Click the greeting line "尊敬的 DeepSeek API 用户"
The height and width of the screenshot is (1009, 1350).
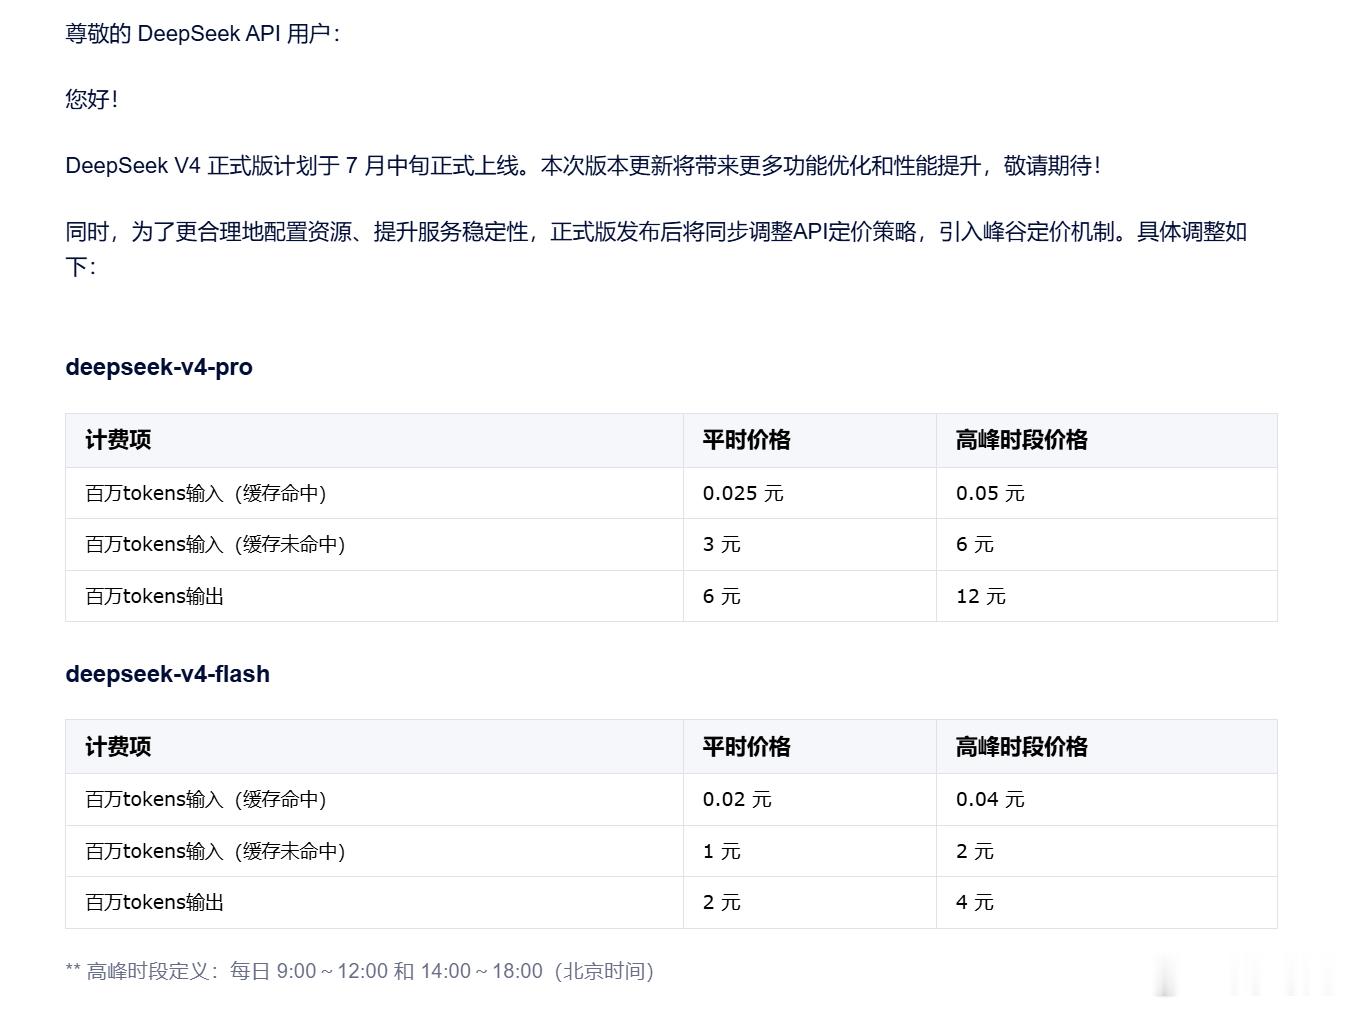pyautogui.click(x=202, y=34)
